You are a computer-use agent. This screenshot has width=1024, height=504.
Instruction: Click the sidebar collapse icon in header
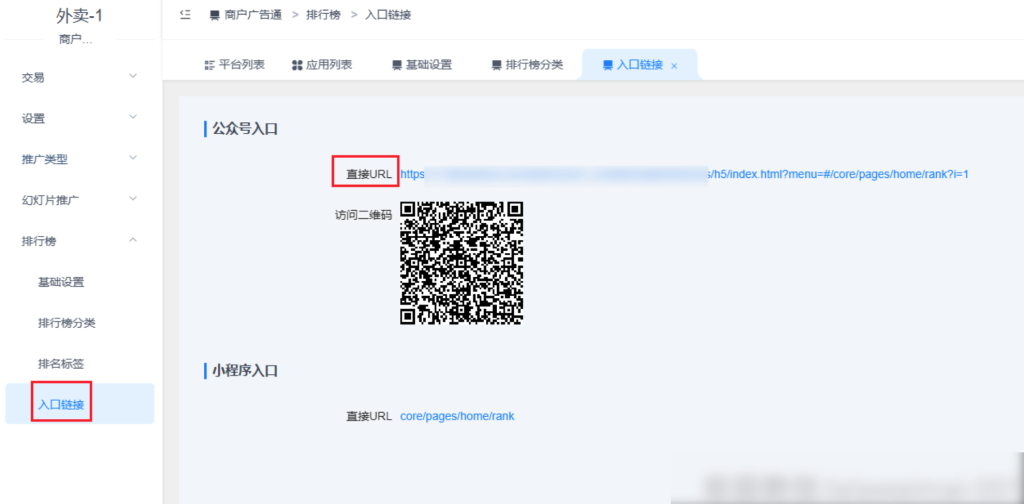tap(184, 15)
